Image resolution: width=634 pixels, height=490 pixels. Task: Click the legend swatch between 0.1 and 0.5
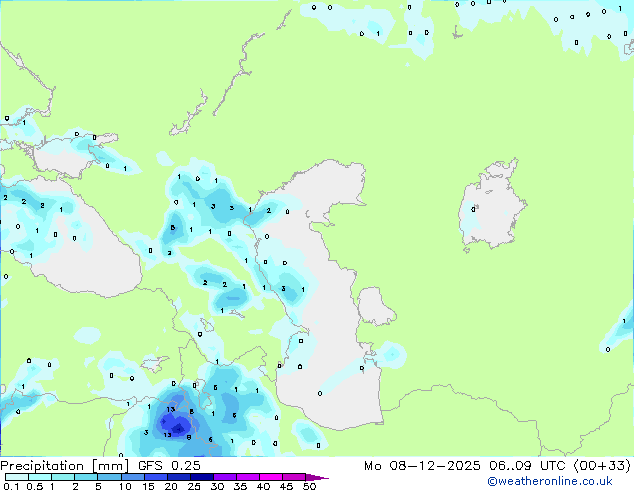tap(17, 477)
